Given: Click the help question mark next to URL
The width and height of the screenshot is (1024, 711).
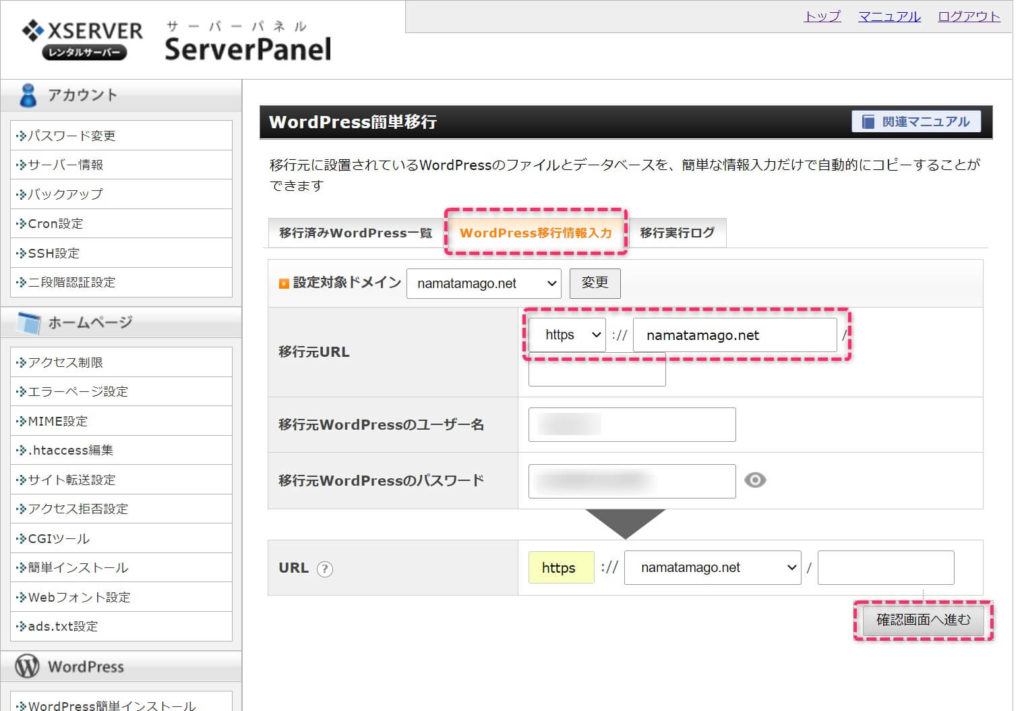Looking at the screenshot, I should tap(325, 569).
